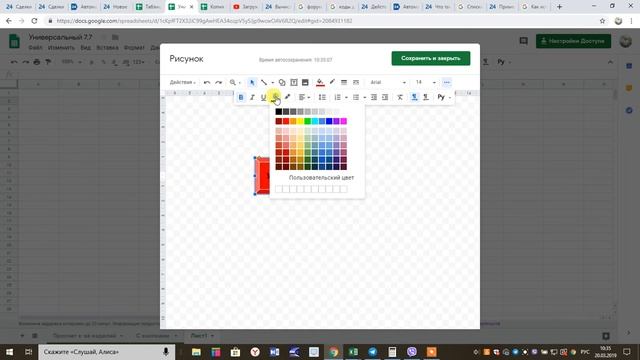Change the border weight
640x360 pixels.
point(344,82)
